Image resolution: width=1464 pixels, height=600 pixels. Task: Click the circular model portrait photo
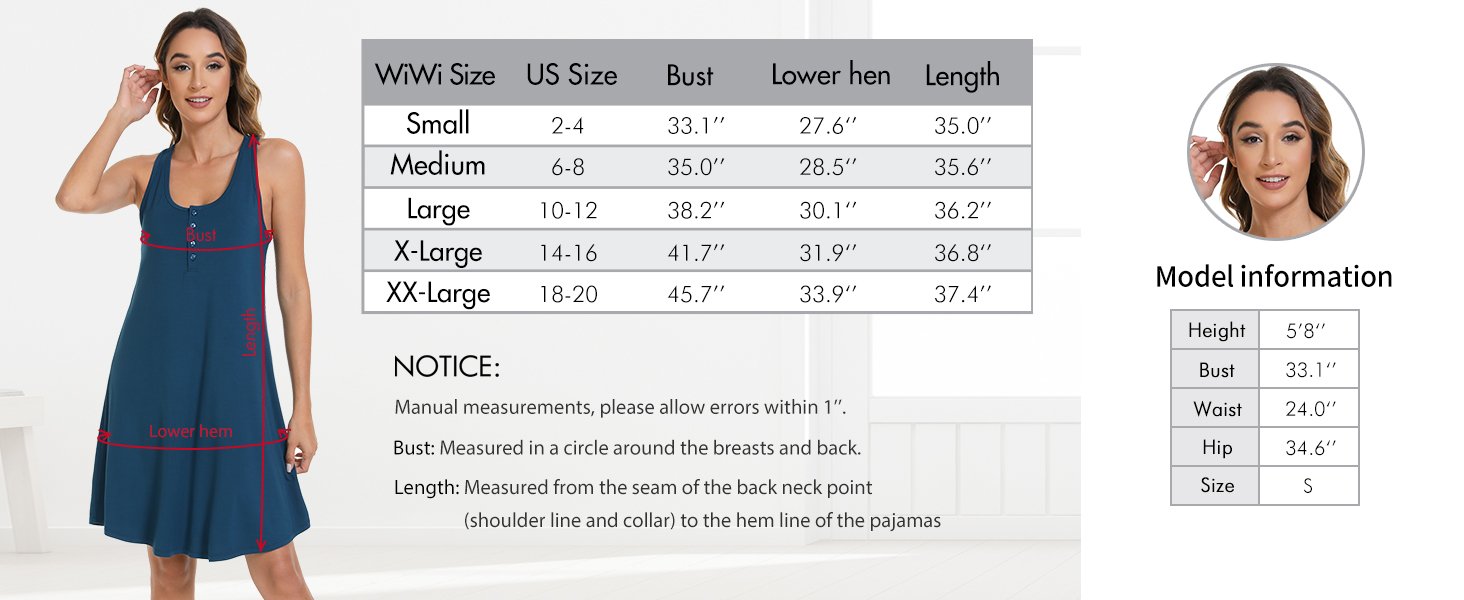coord(1275,151)
